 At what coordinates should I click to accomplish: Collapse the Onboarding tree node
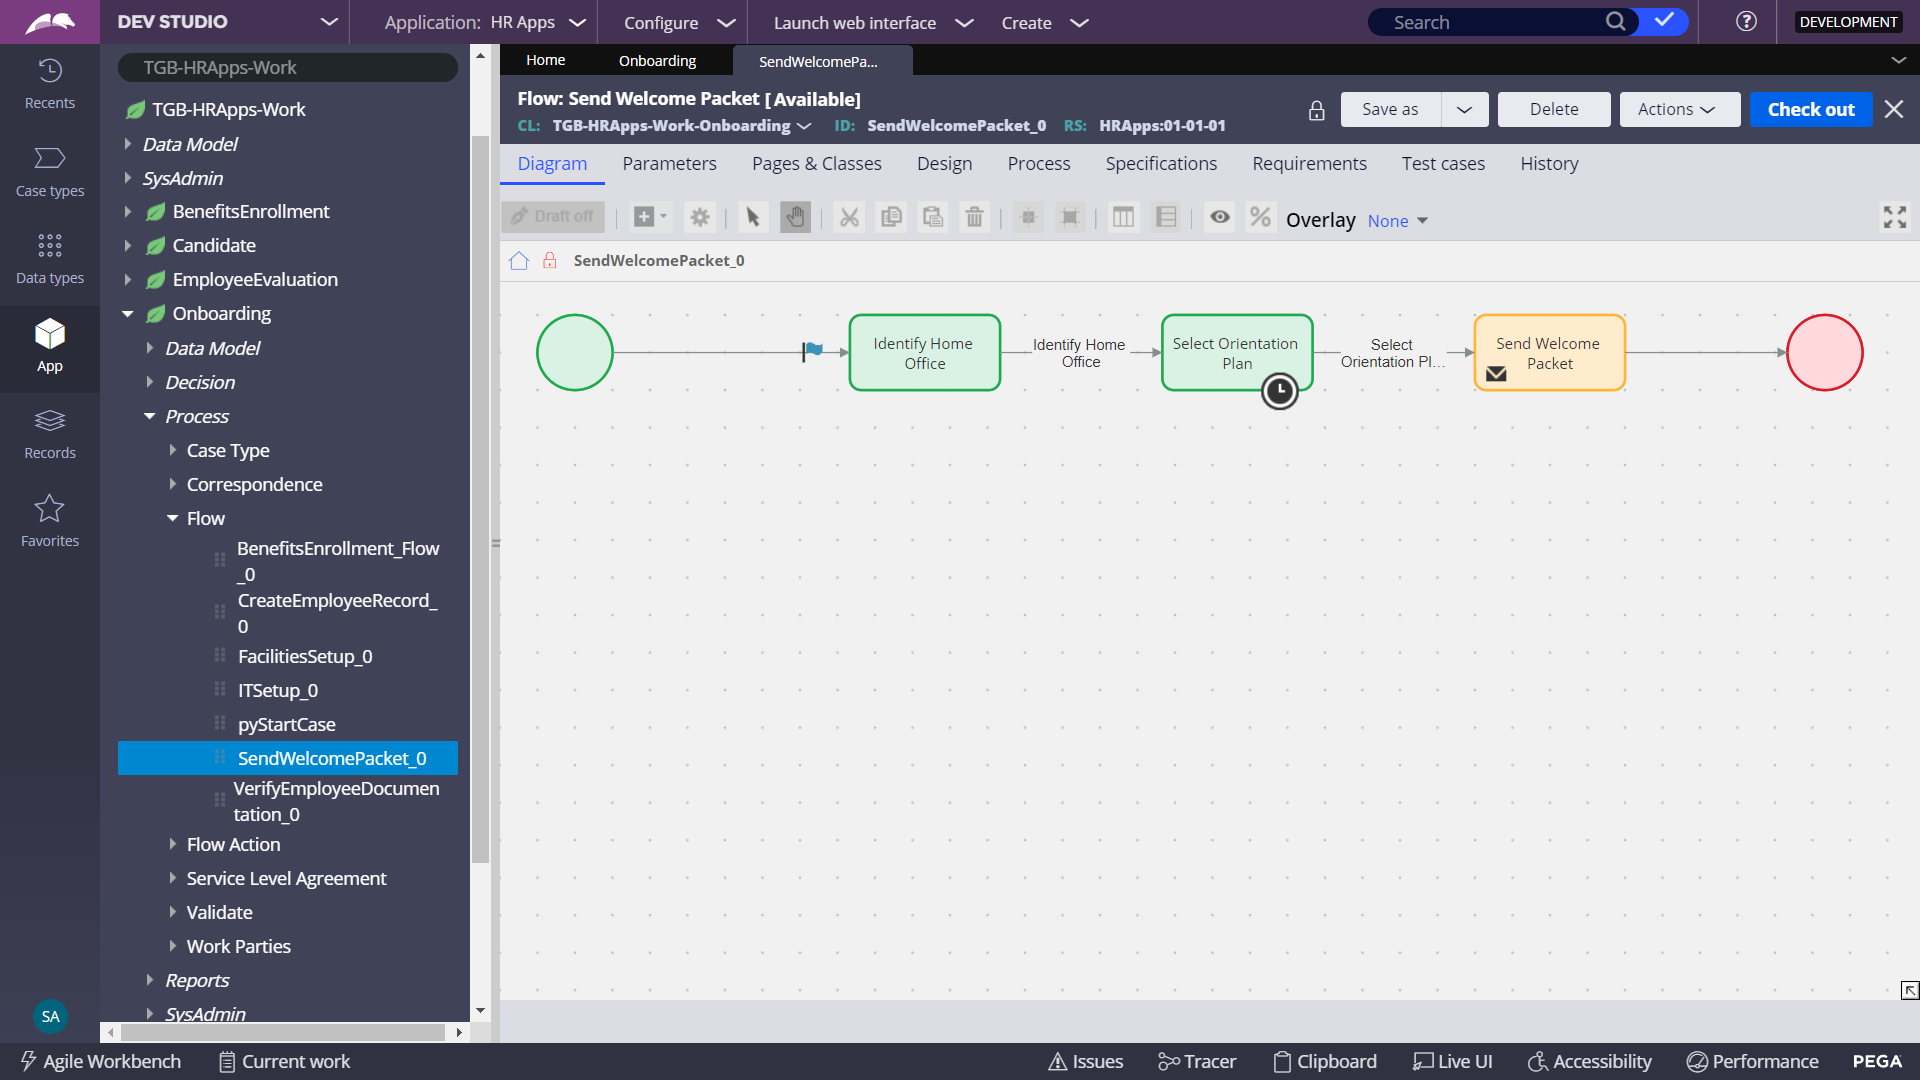click(x=127, y=314)
